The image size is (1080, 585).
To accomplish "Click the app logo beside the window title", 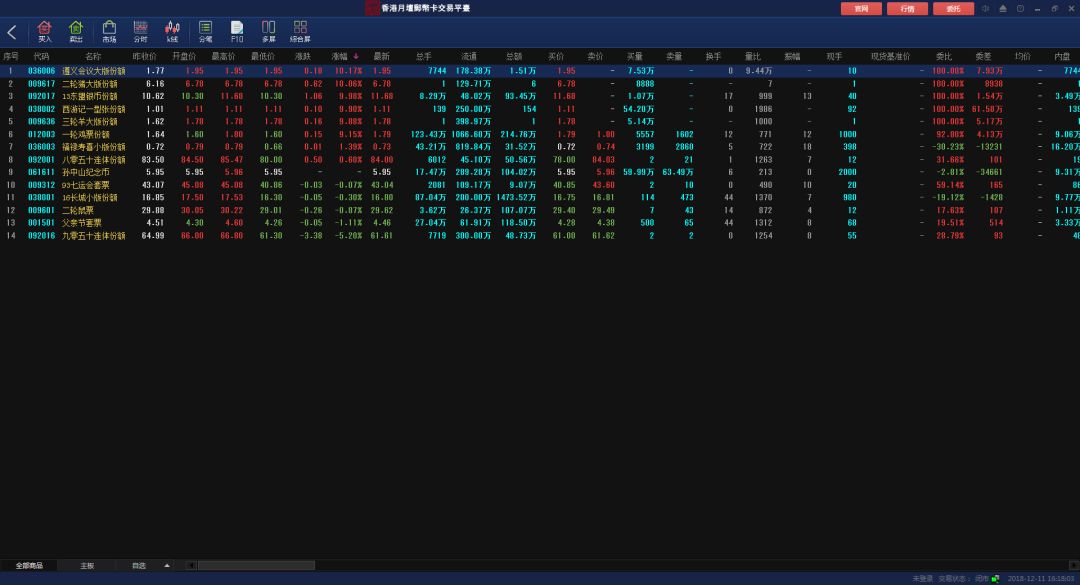I will 372,8.
